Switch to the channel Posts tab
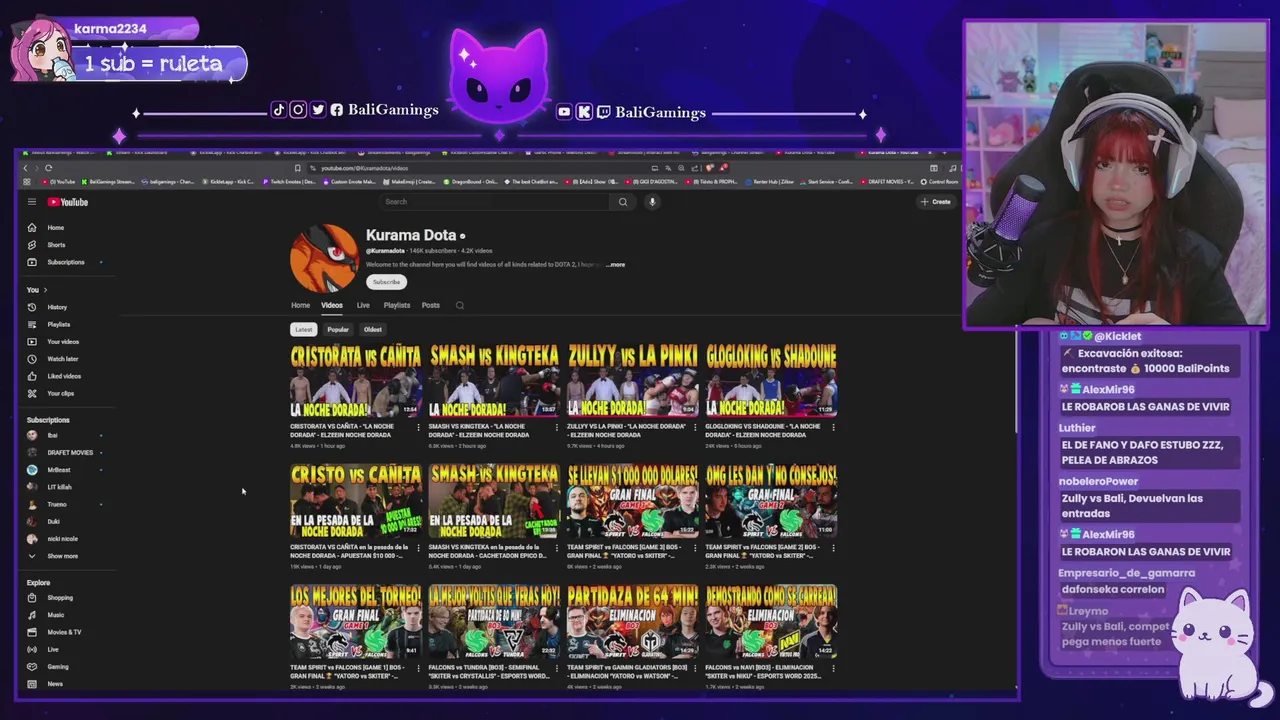 [x=431, y=305]
